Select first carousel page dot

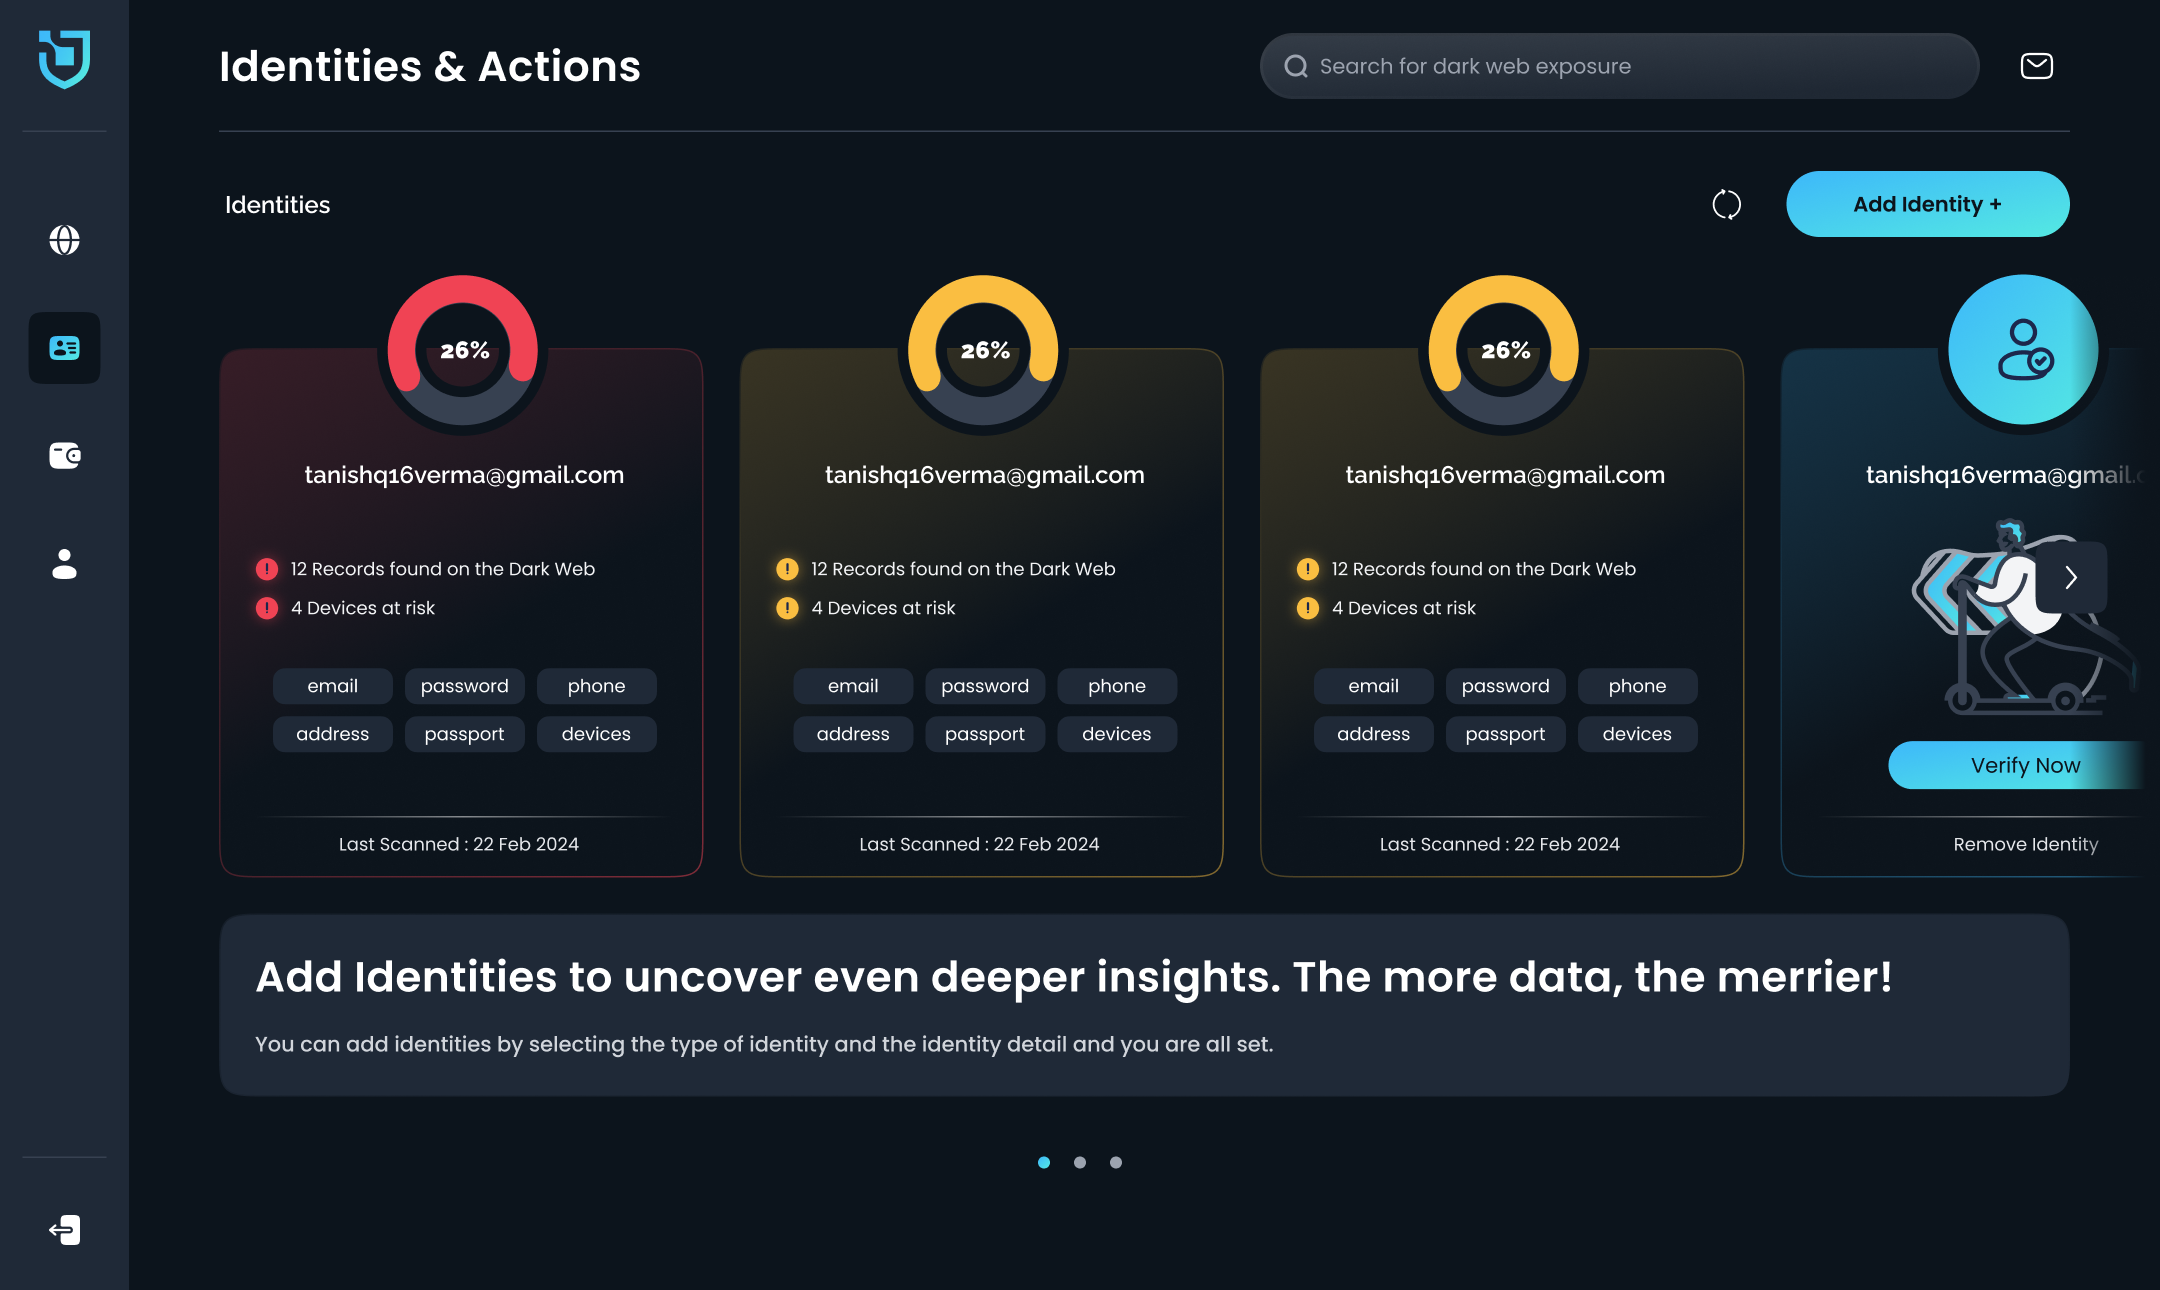(x=1044, y=1162)
